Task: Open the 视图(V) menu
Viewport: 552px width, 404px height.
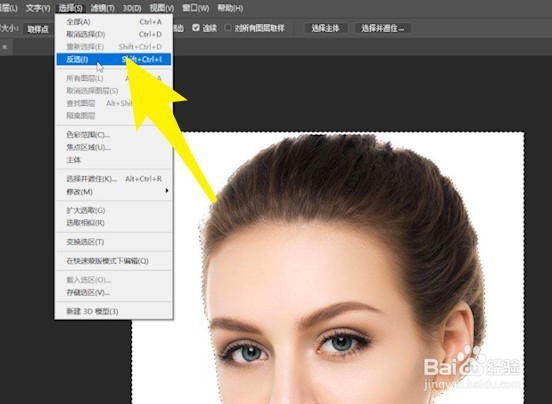Action: [162, 8]
